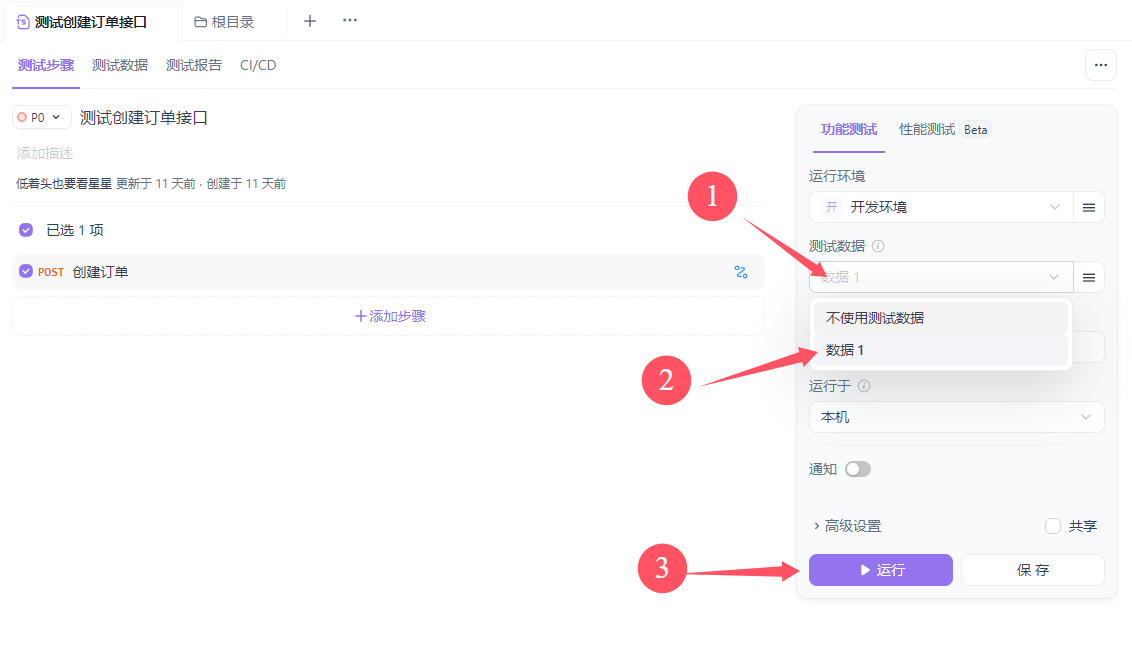Click the 添加描述 description field
Viewport: 1132px width, 670px height.
coord(45,153)
